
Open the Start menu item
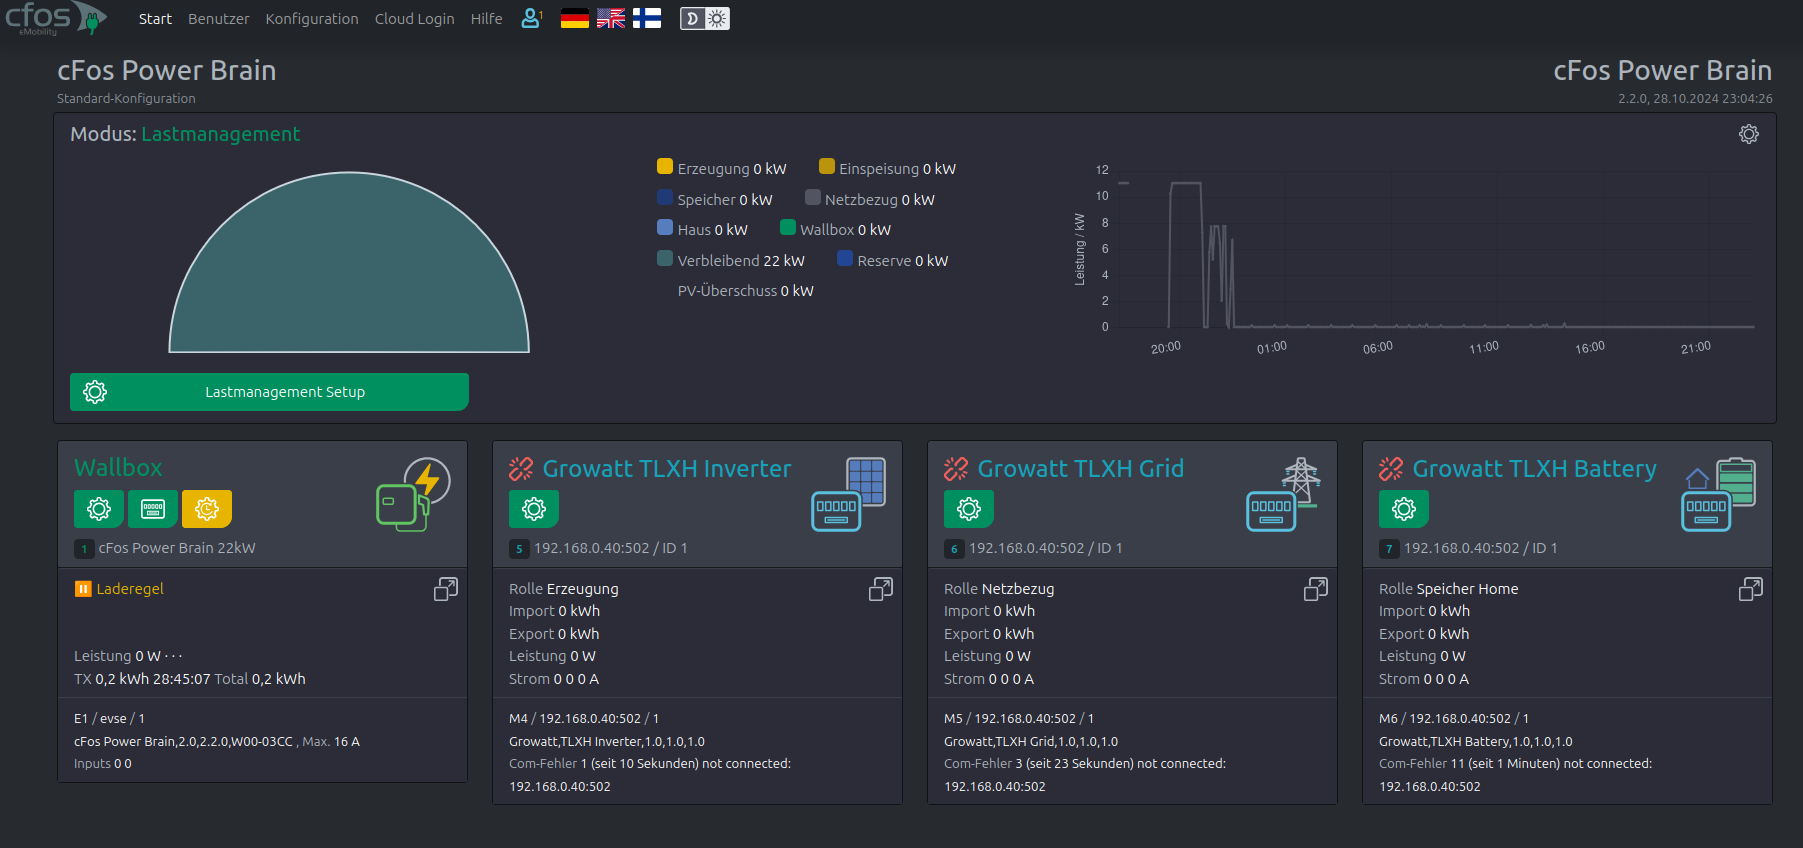155,19
